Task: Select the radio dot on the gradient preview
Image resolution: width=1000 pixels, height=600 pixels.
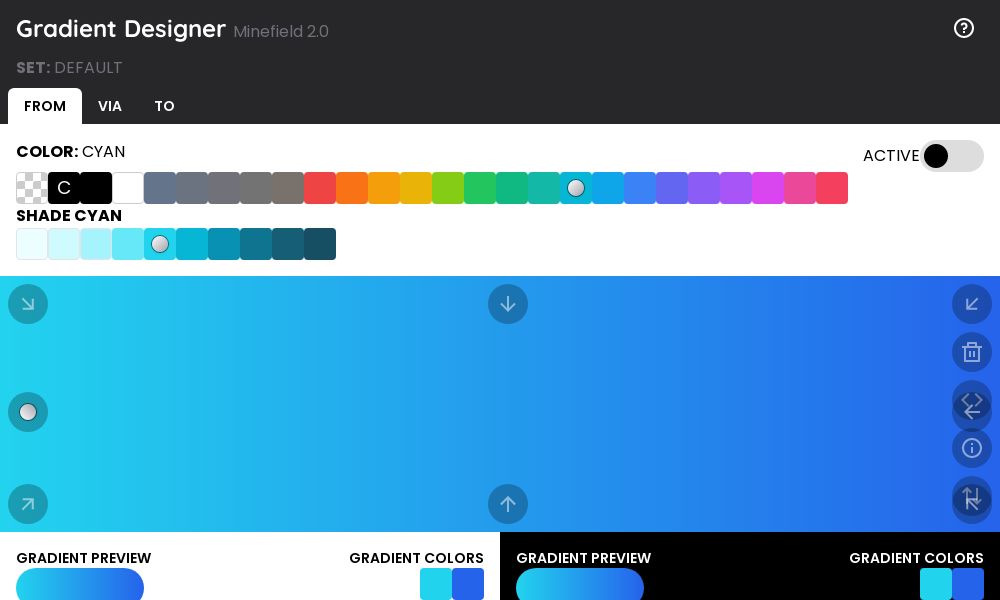Action: click(x=28, y=412)
